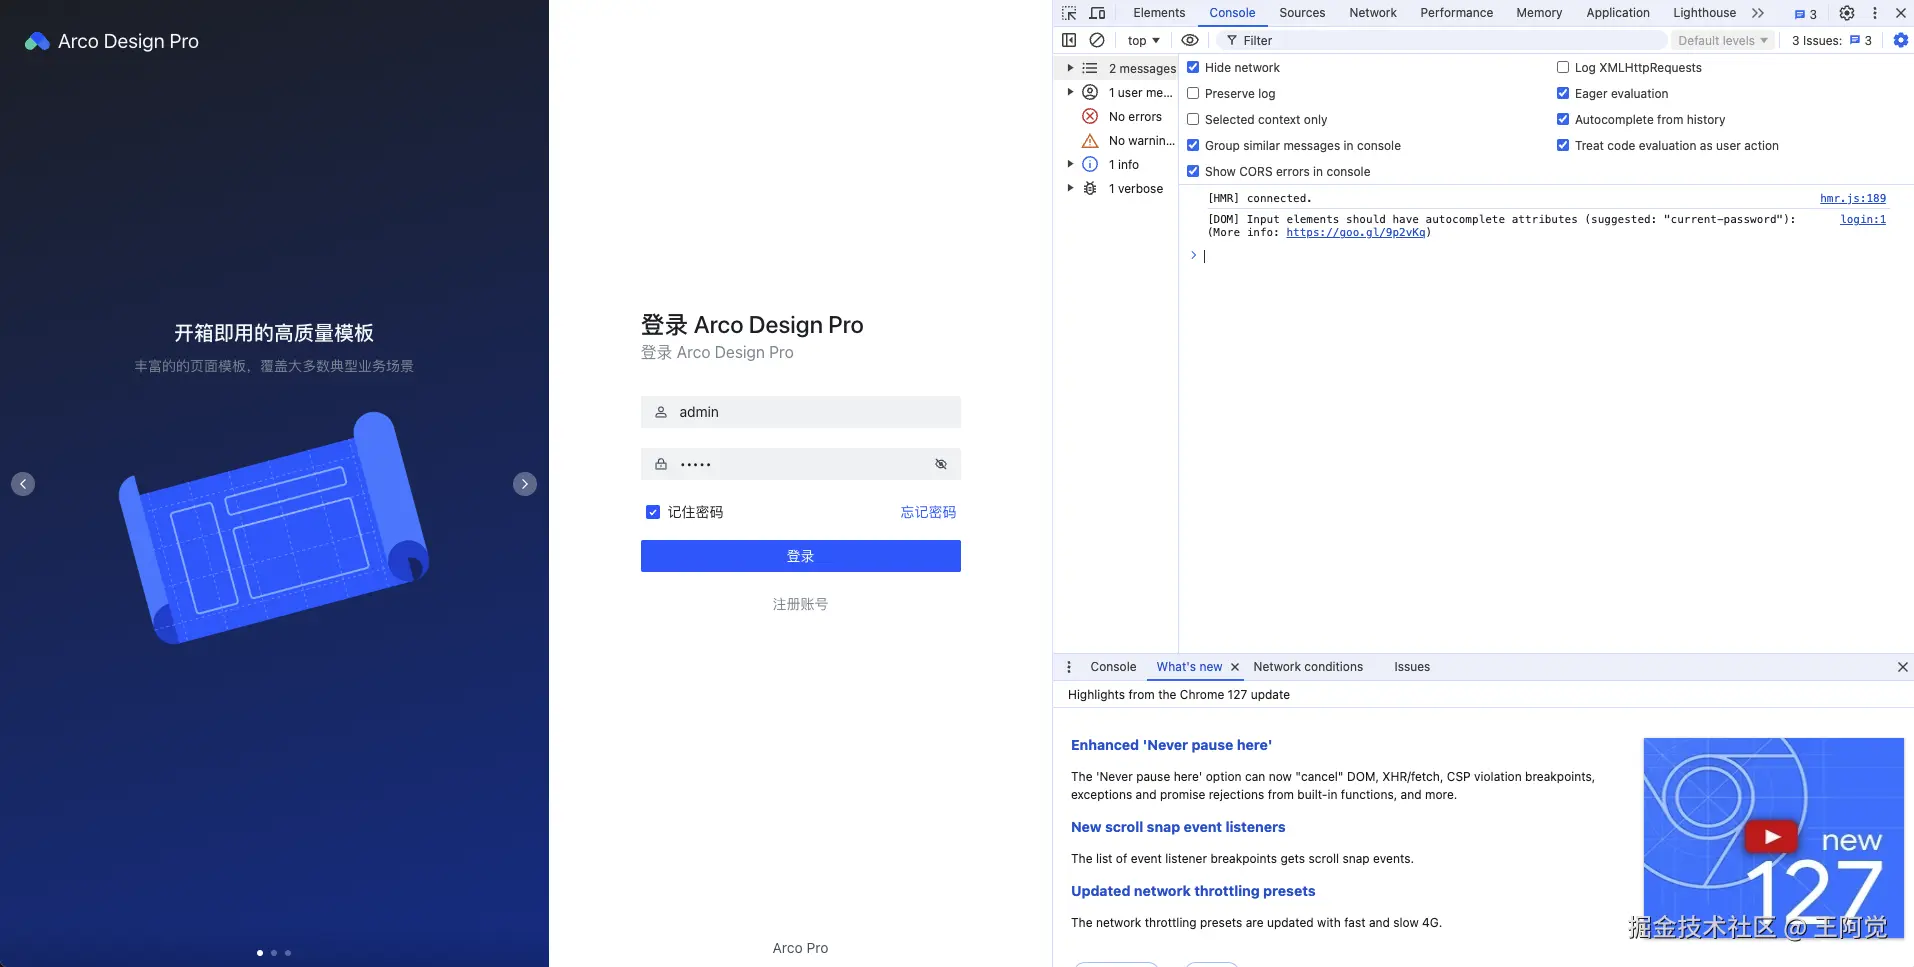
Task: Open the Network tab
Action: coord(1373,13)
